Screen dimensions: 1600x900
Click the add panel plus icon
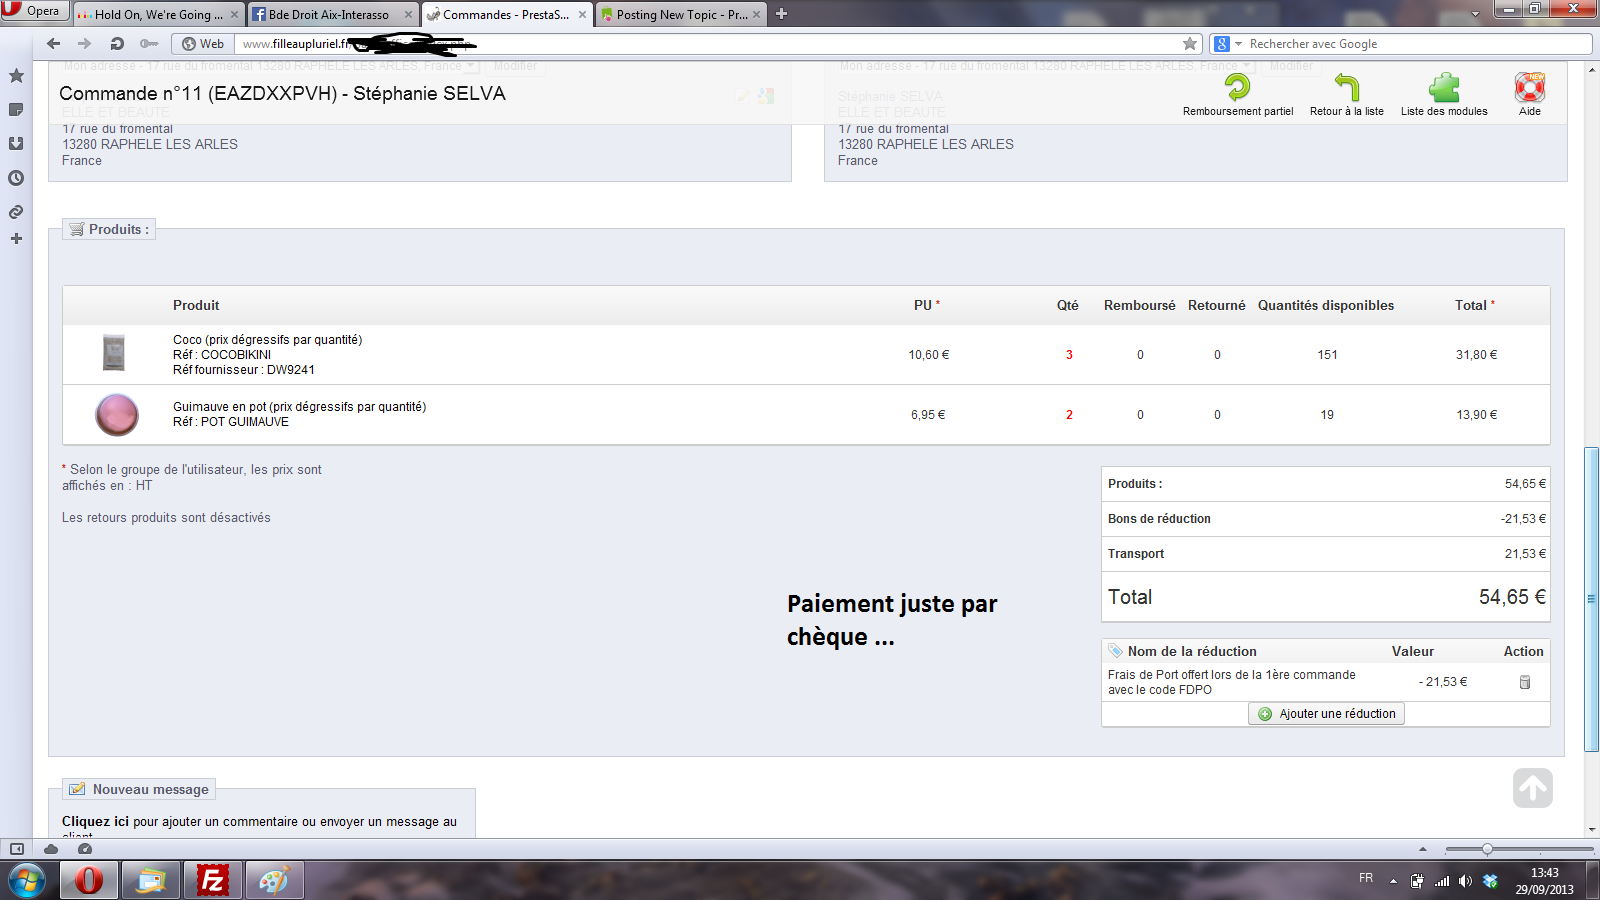pos(16,238)
